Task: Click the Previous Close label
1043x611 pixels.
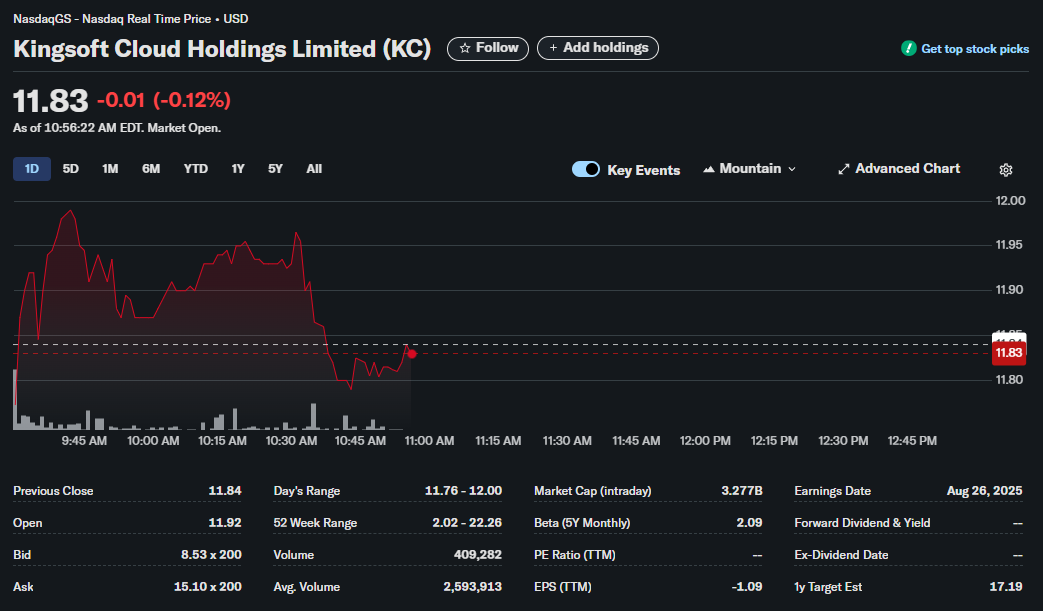Action: pyautogui.click(x=53, y=491)
